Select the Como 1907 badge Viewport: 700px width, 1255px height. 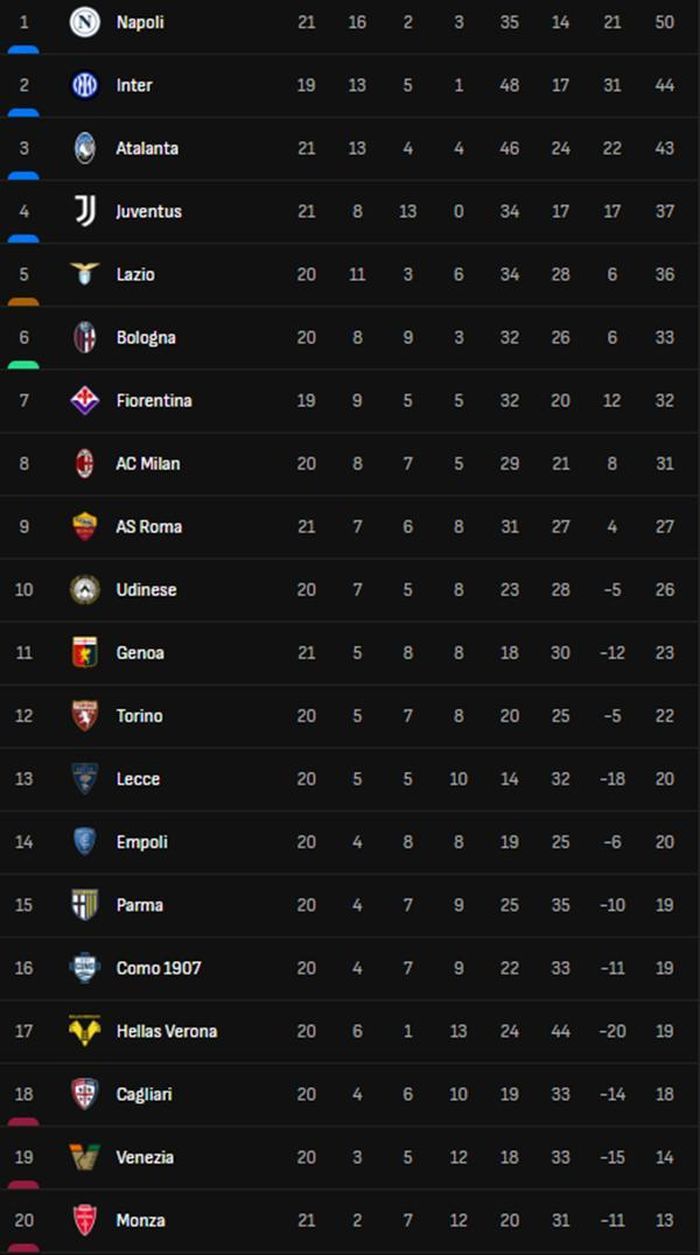click(x=85, y=967)
